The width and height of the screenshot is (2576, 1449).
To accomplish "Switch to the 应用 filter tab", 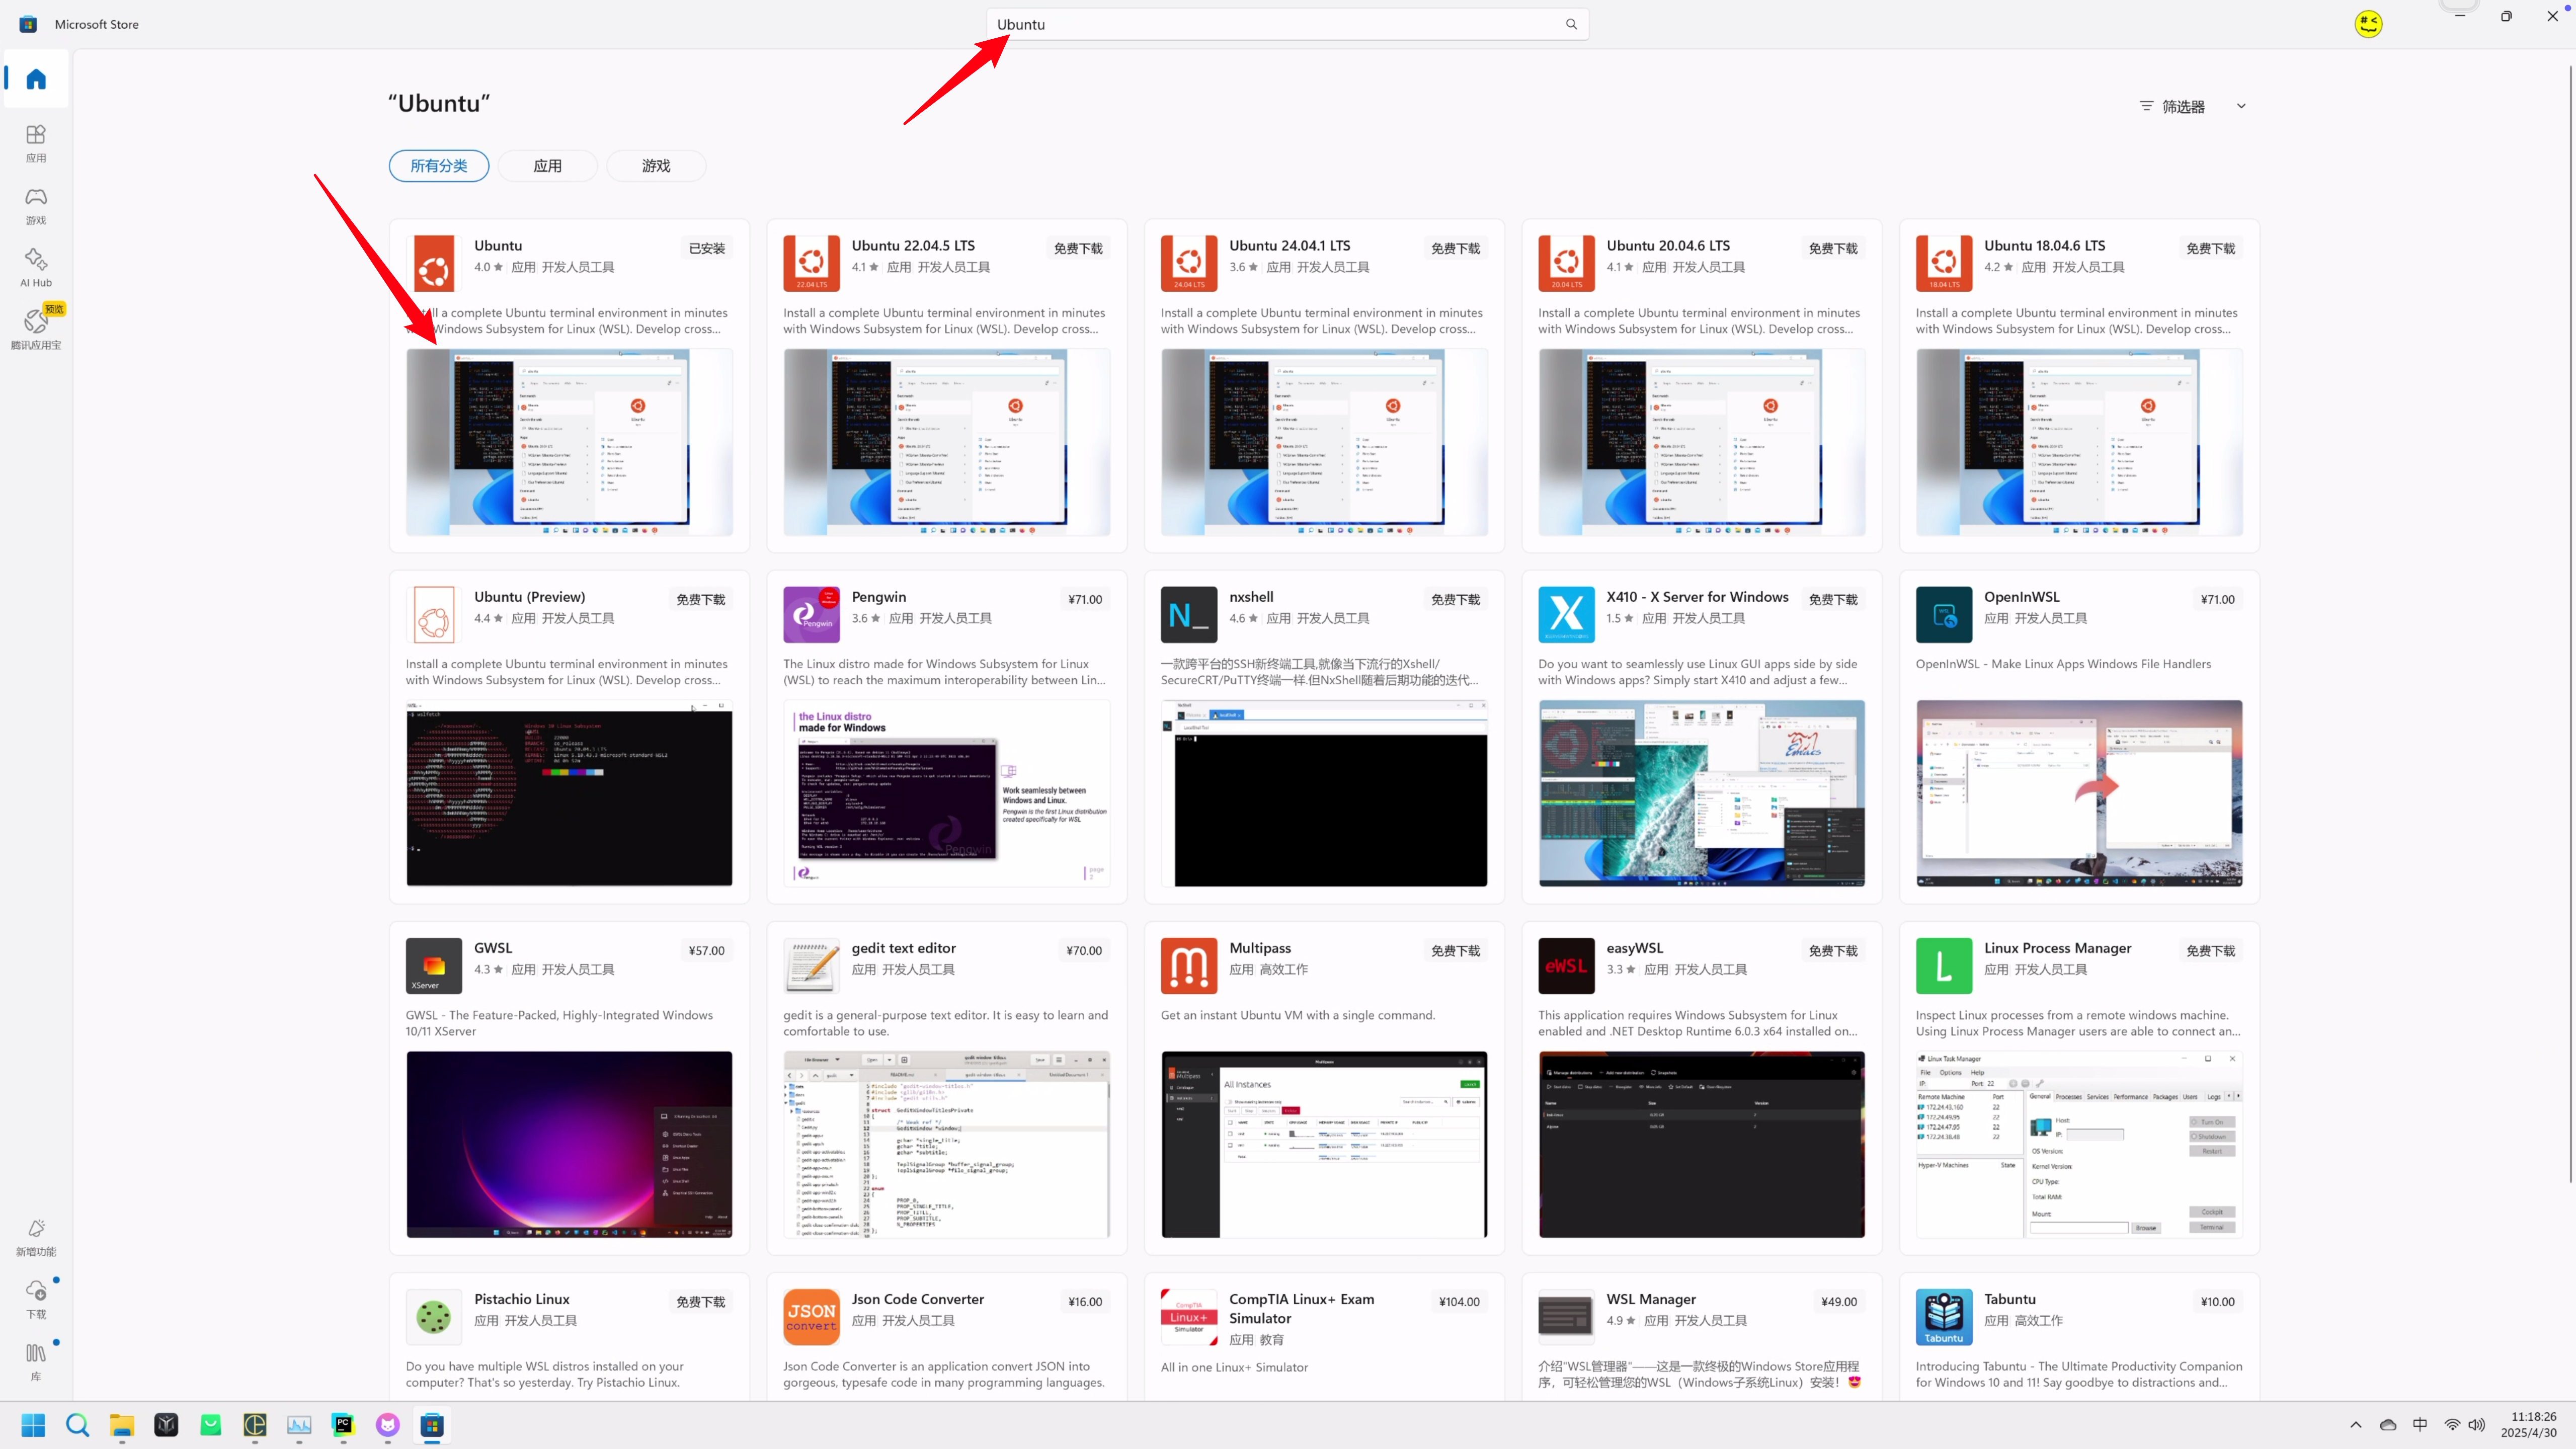I will click(x=548, y=166).
